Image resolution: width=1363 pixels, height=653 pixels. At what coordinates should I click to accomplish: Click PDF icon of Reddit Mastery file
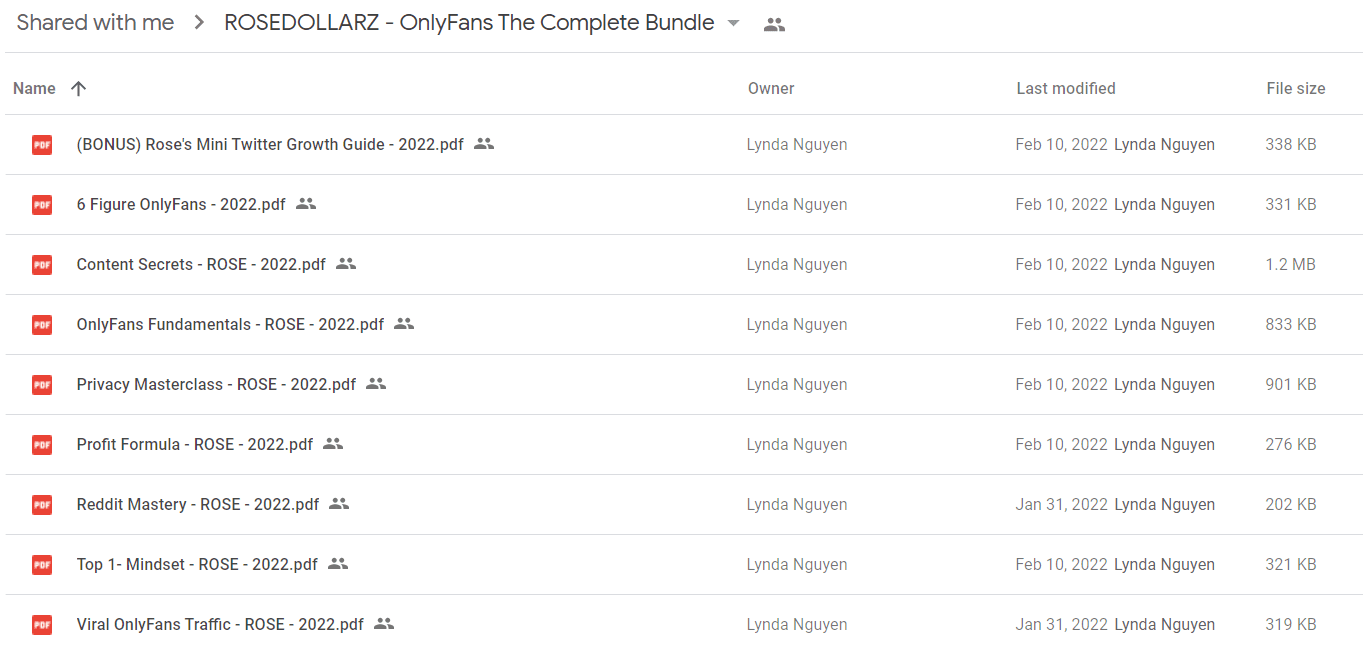(x=42, y=505)
